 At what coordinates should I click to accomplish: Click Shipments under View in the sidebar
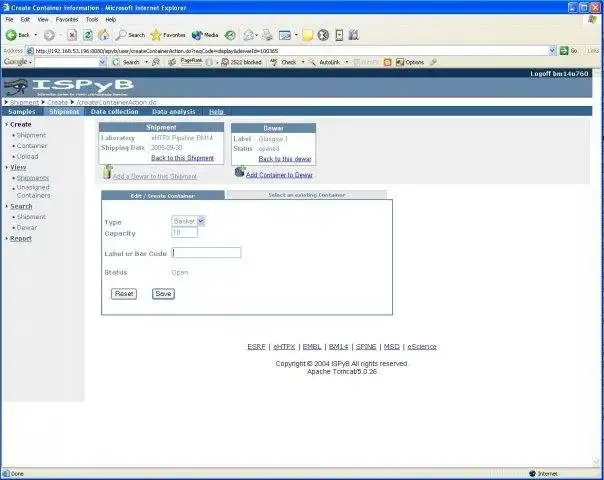[x=33, y=178]
